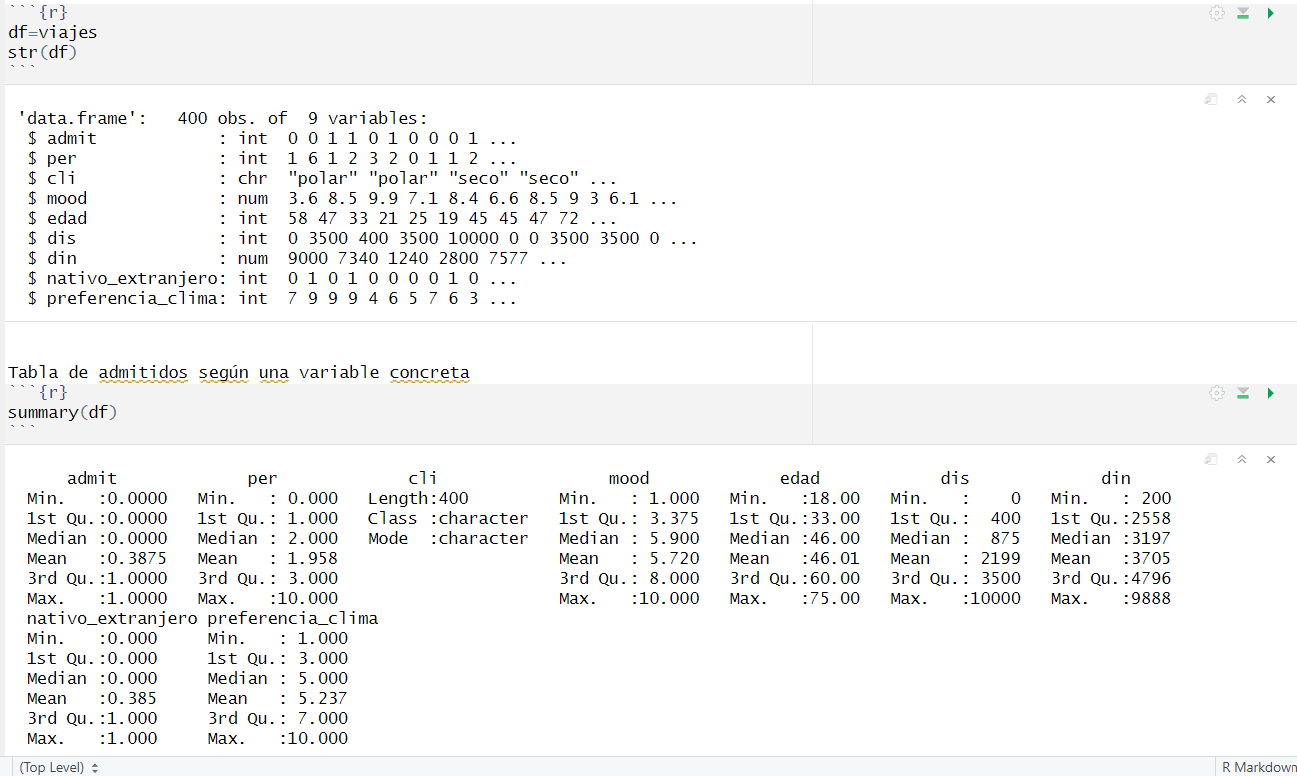Click the 'Max. :9888' value under din
Screen dimensions: 1297x776
pyautogui.click(x=1111, y=598)
